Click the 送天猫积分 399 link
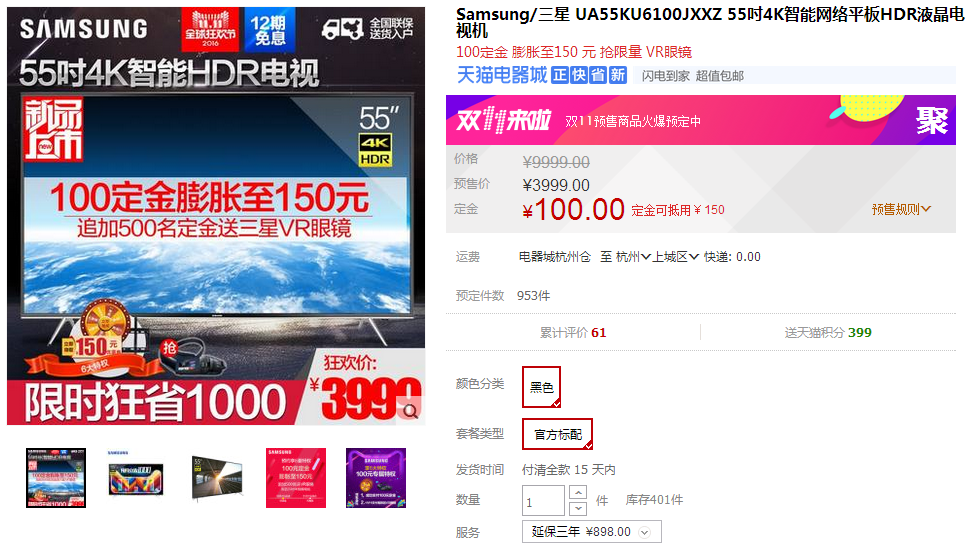Image resolution: width=967 pixels, height=548 pixels. pos(828,333)
